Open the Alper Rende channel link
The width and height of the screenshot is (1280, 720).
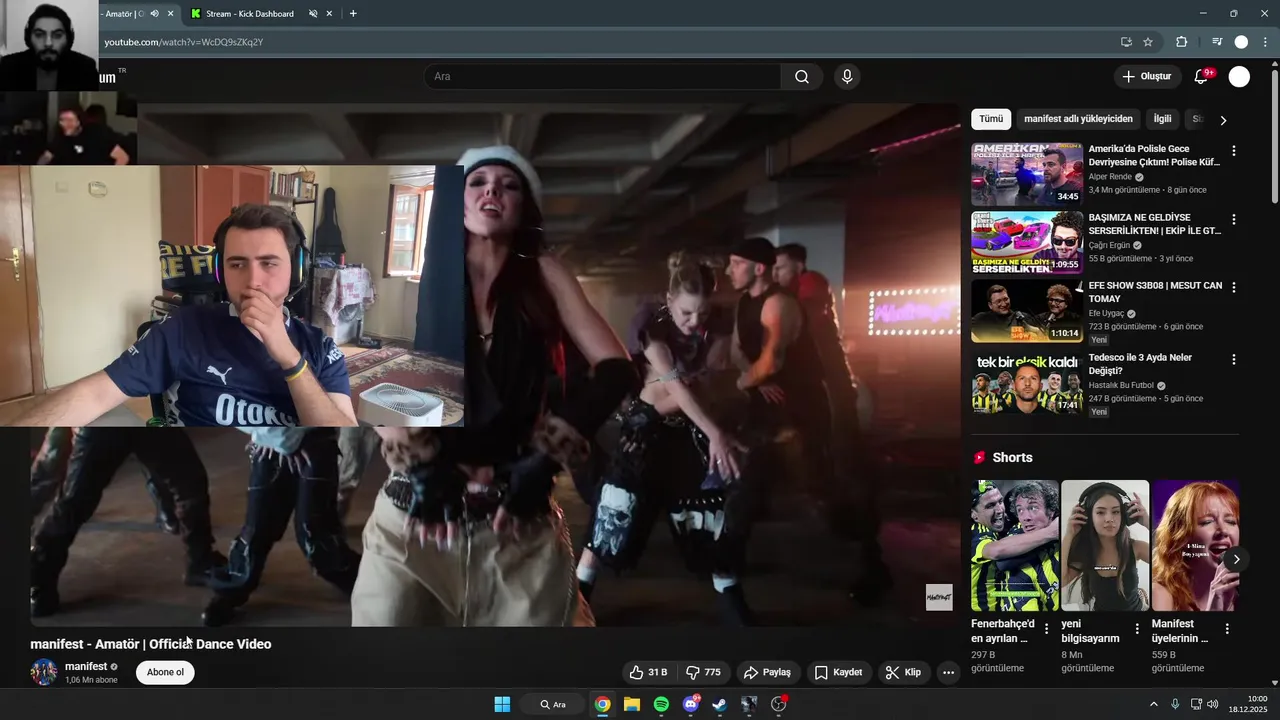pyautogui.click(x=1110, y=177)
